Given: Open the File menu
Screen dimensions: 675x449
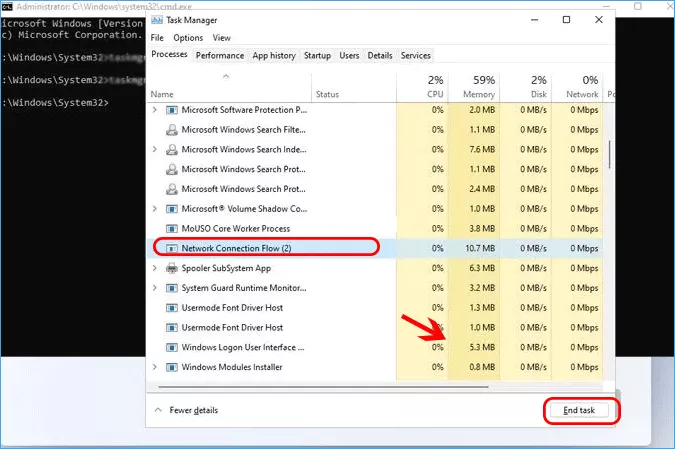Looking at the screenshot, I should pos(157,38).
